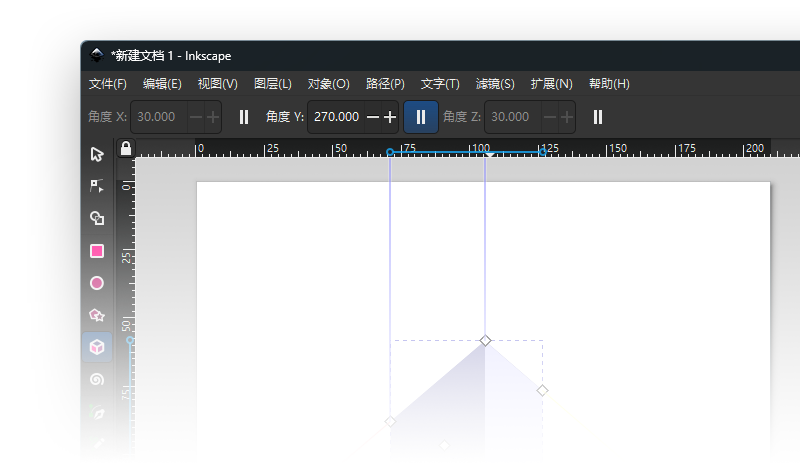800x465 pixels.
Task: Select the Spiral tool
Action: point(97,379)
